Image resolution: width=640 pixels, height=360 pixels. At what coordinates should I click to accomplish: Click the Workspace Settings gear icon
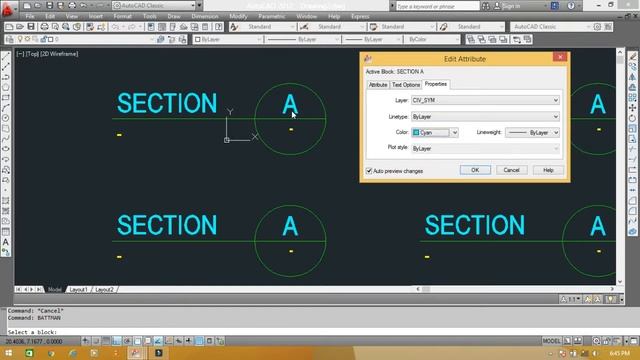coord(597,27)
